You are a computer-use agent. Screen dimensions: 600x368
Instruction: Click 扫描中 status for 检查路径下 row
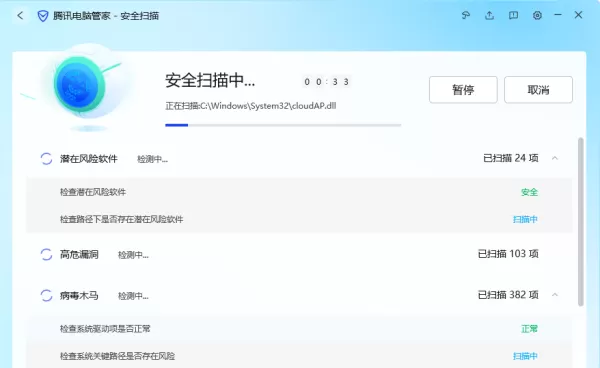525,219
